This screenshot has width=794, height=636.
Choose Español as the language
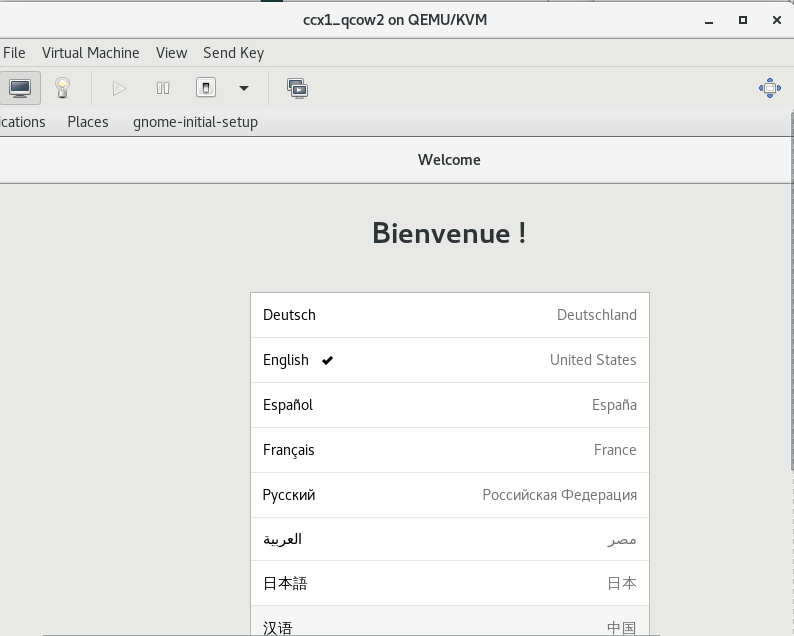[450, 405]
